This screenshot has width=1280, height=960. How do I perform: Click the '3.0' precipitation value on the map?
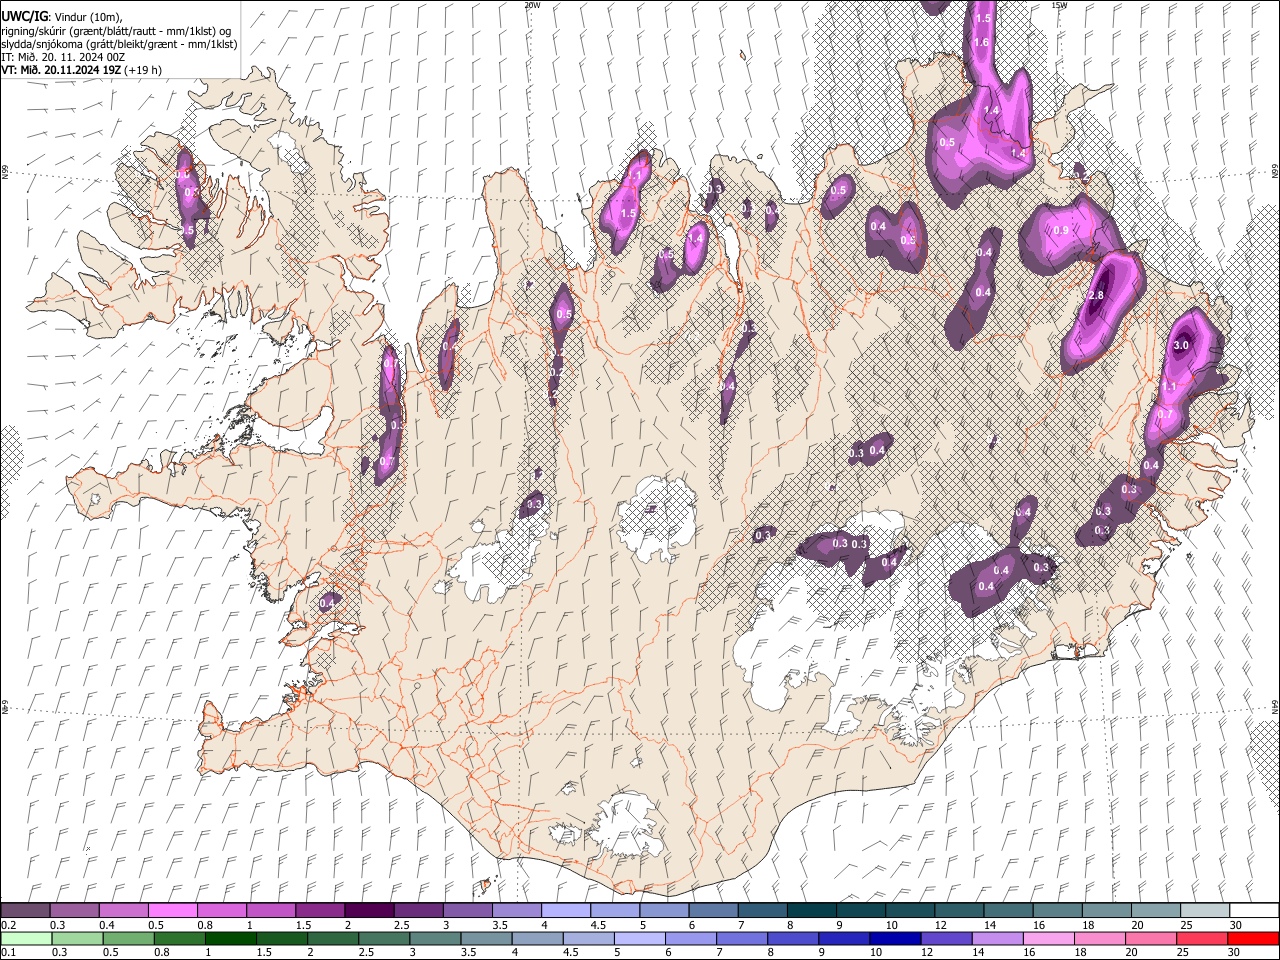[x=1181, y=346]
